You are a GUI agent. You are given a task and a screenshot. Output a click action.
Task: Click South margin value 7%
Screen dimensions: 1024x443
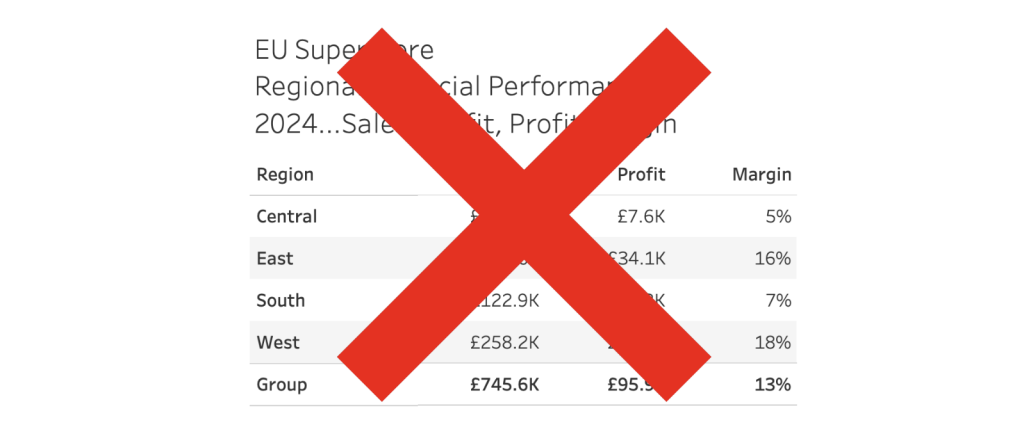(778, 301)
